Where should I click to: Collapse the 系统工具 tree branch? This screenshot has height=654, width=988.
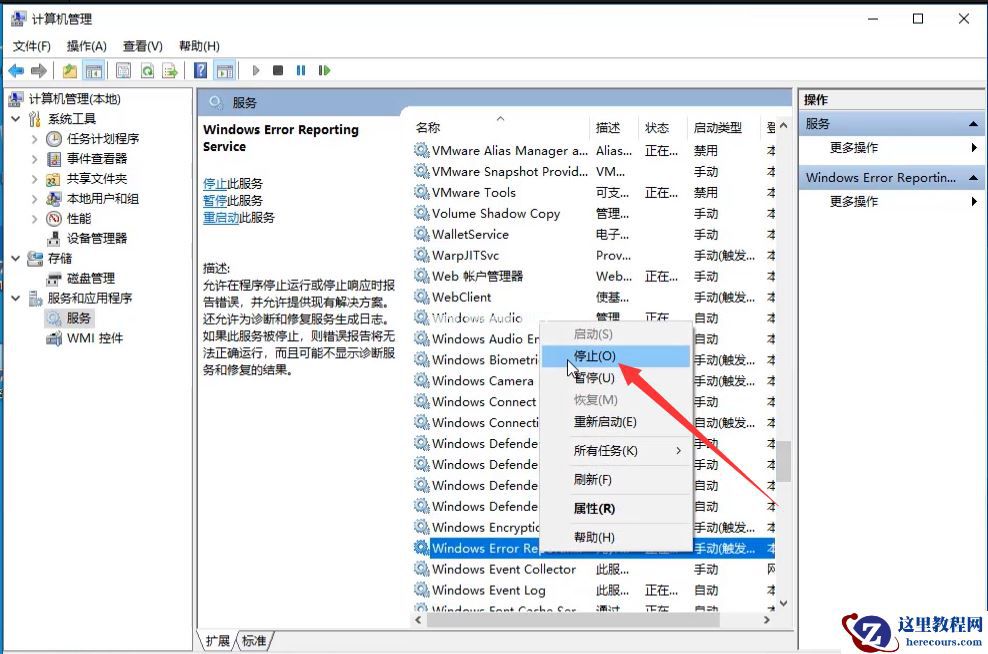tap(17, 118)
